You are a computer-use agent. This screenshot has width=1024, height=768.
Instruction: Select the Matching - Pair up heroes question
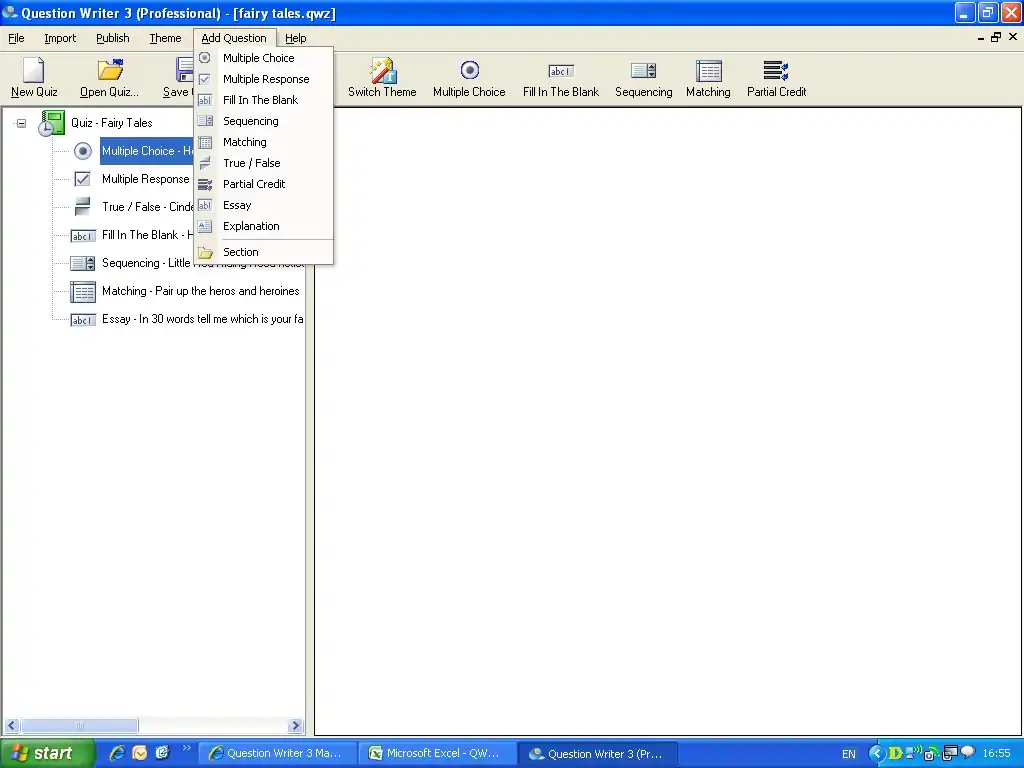(x=200, y=291)
